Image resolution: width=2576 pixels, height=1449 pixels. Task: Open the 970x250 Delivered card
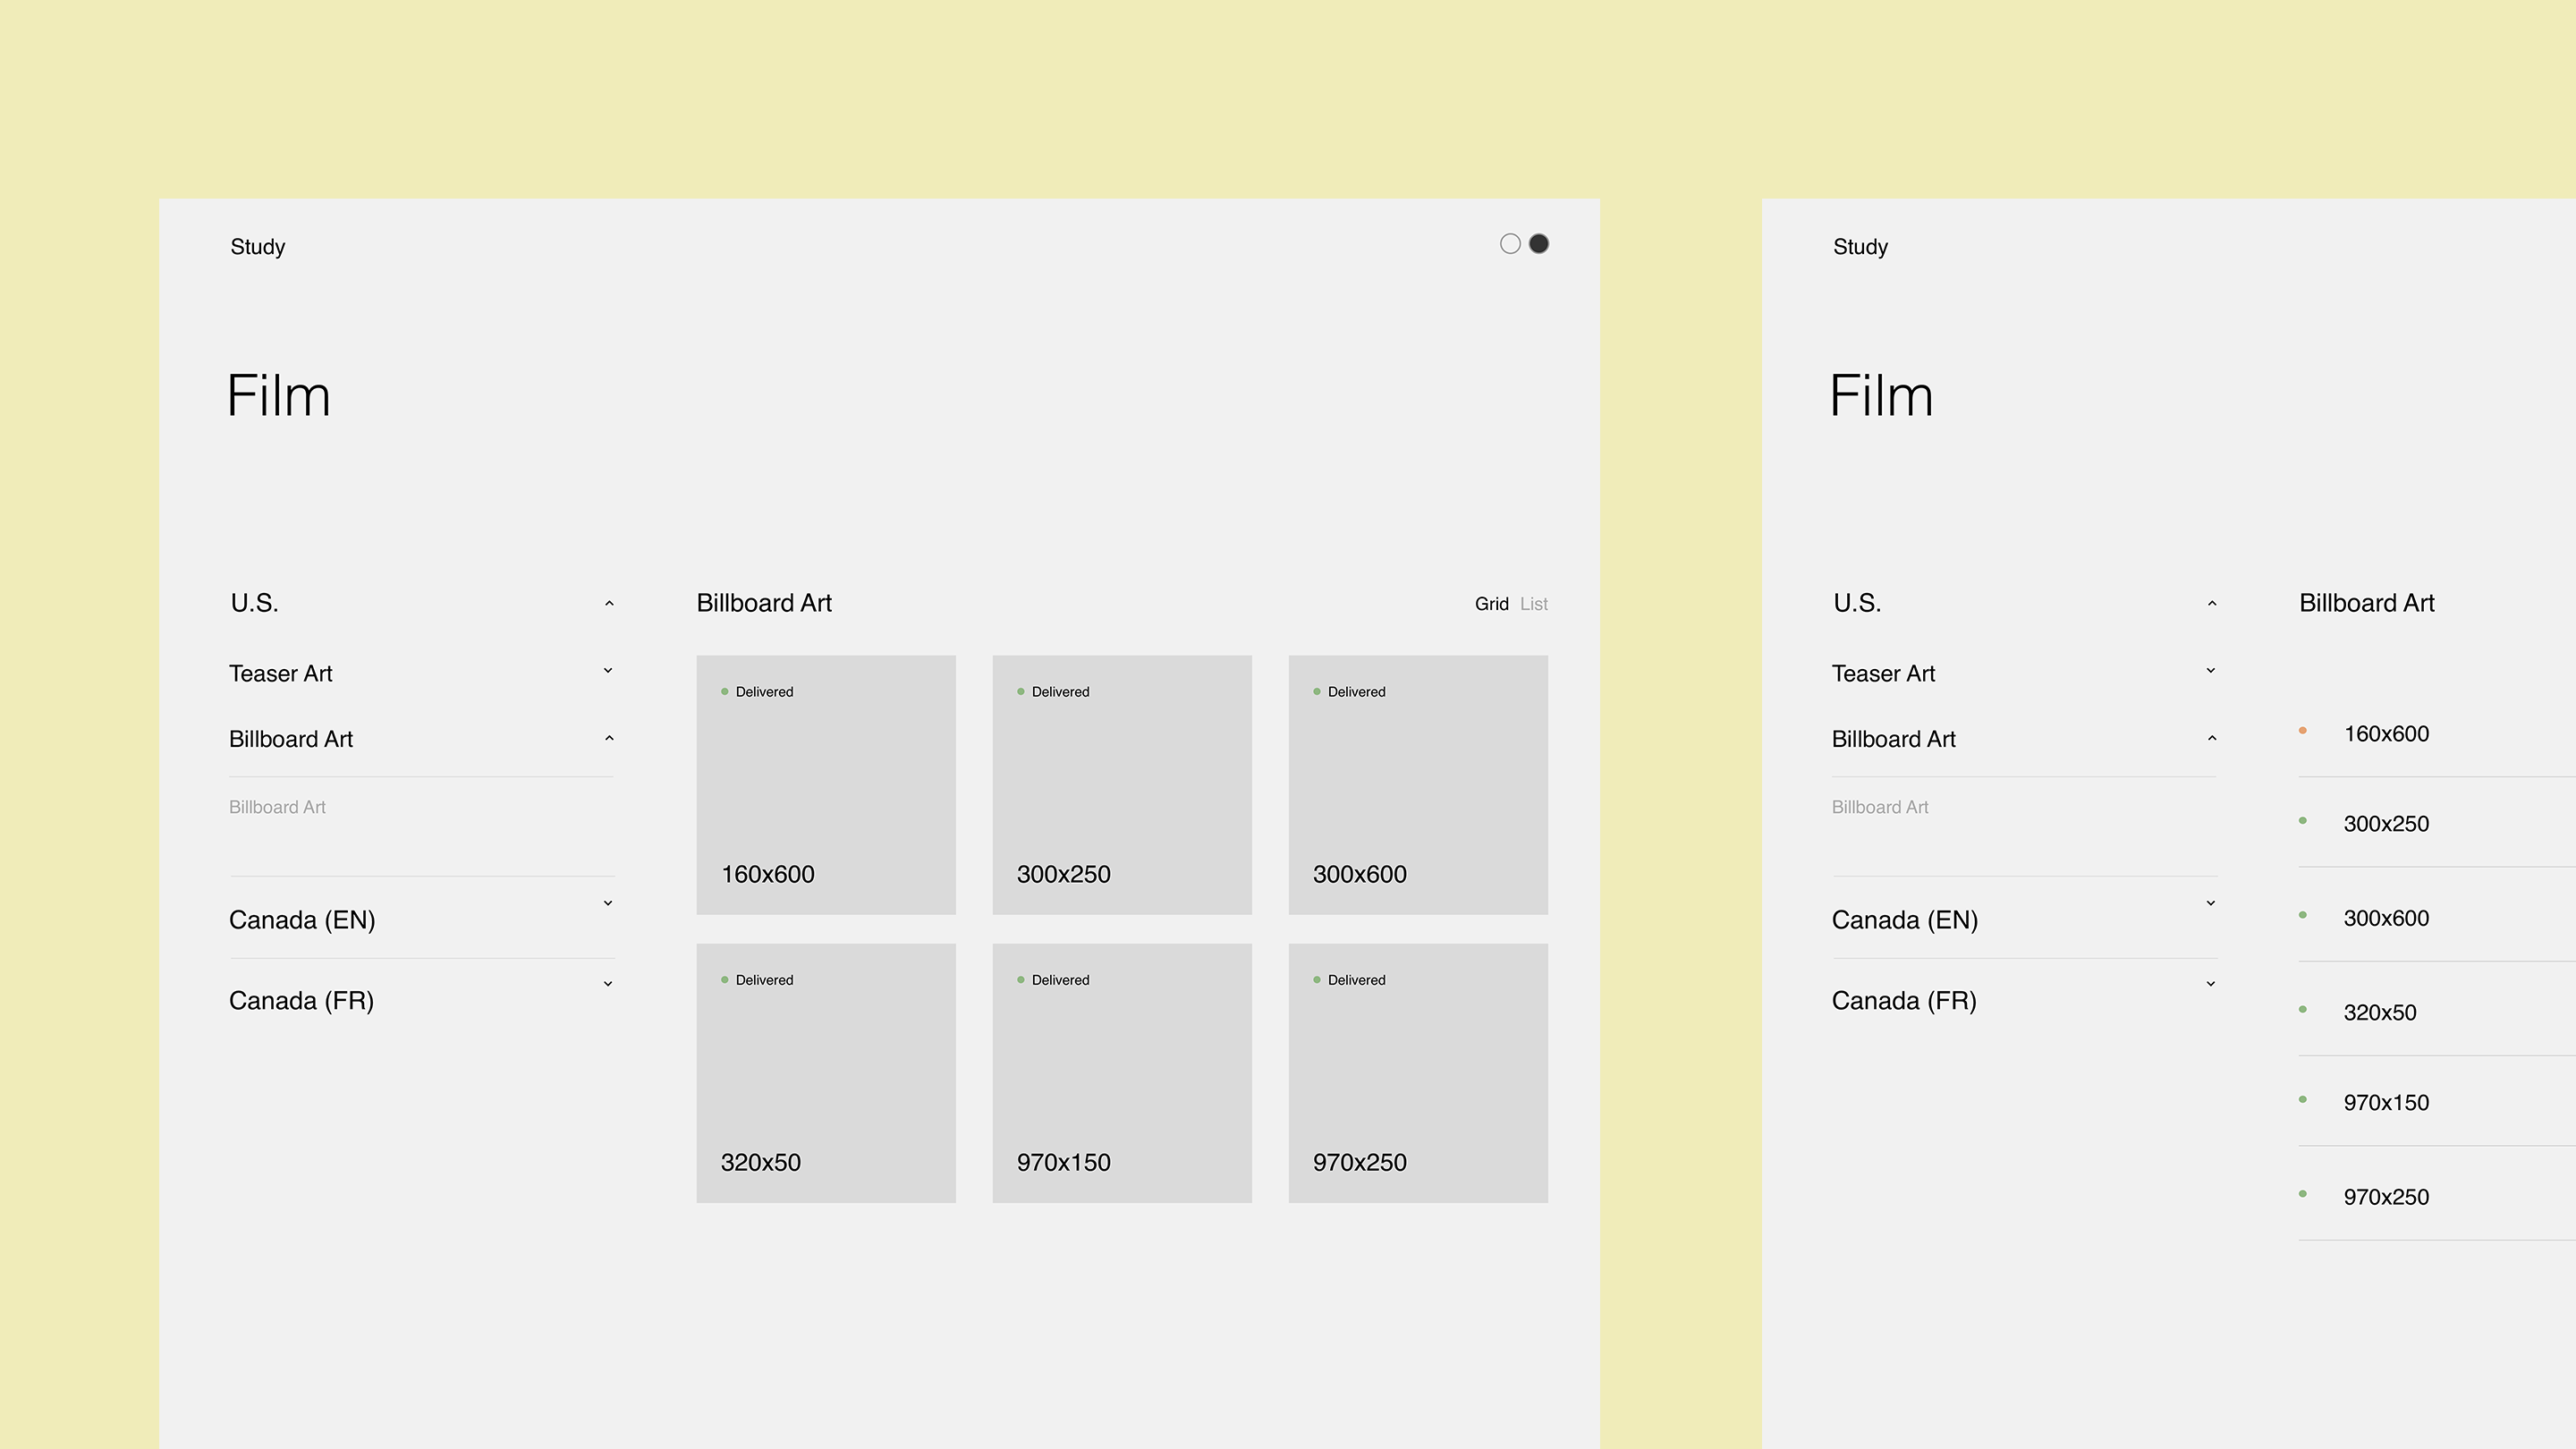point(1418,1073)
